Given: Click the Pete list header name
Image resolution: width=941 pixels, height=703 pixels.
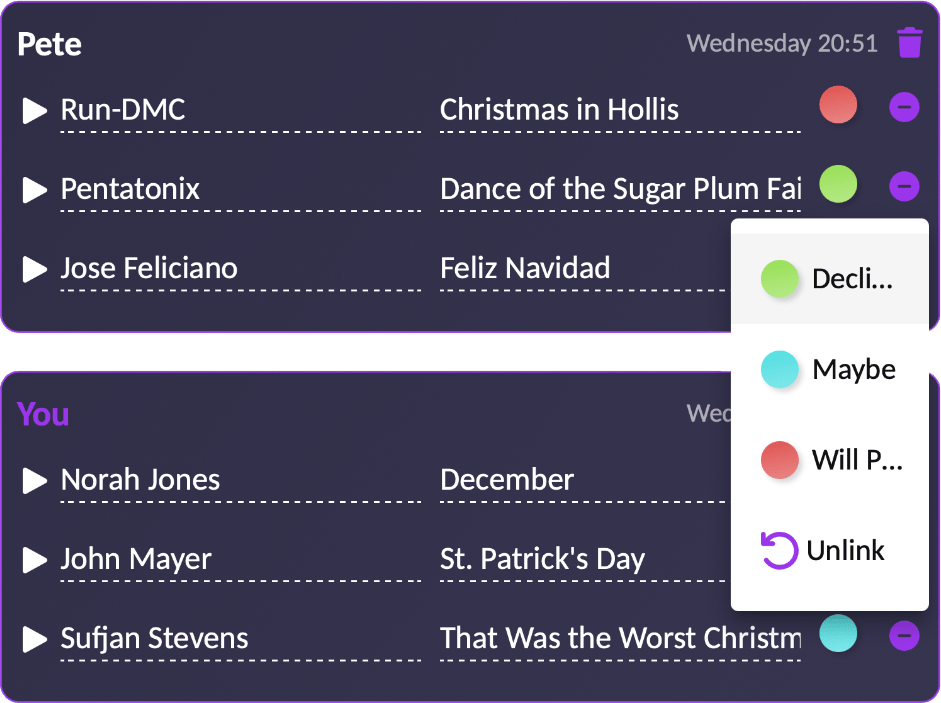Looking at the screenshot, I should pyautogui.click(x=50, y=44).
